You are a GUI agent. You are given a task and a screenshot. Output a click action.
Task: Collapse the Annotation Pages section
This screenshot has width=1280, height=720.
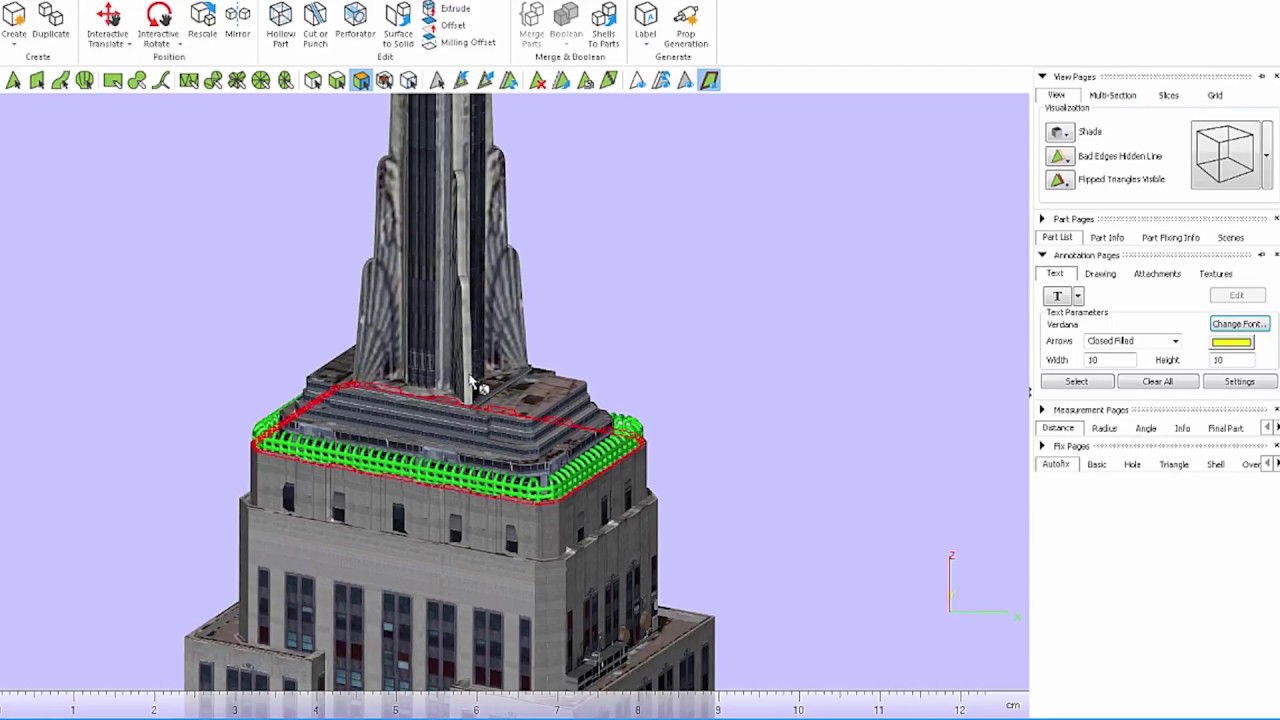(1042, 255)
